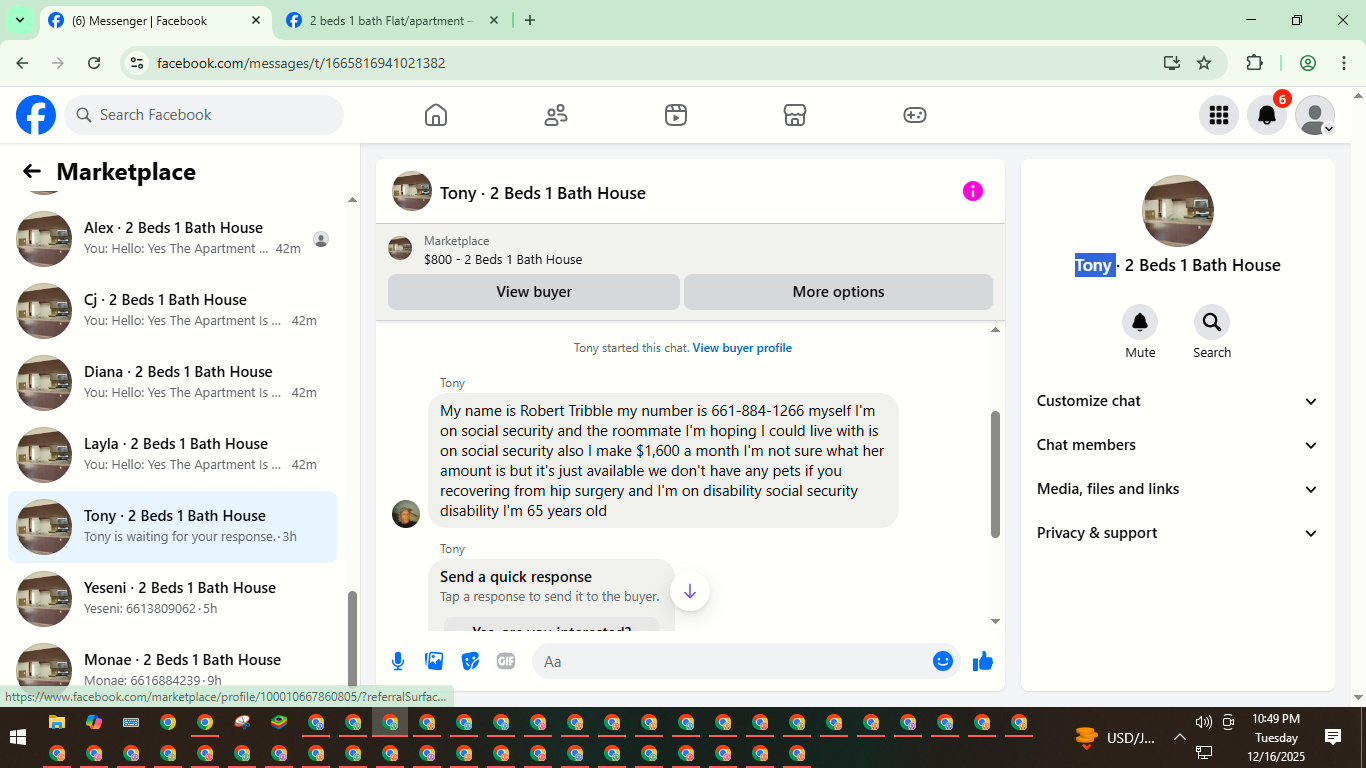Open the Marketplace storefront icon
This screenshot has height=768, width=1366.
pos(795,115)
